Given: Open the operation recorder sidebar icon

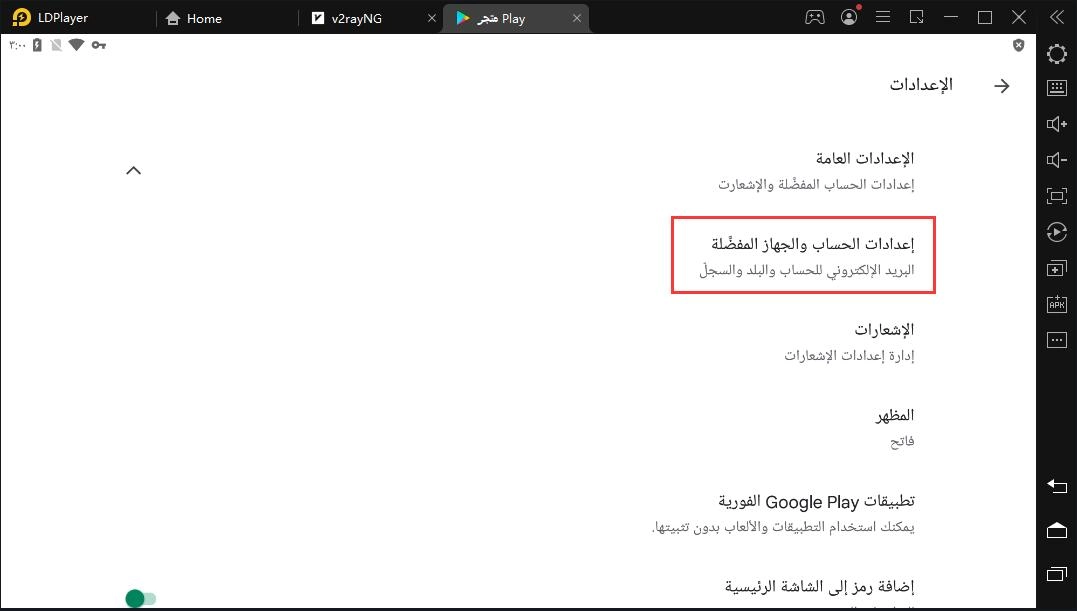Looking at the screenshot, I should tap(1056, 232).
